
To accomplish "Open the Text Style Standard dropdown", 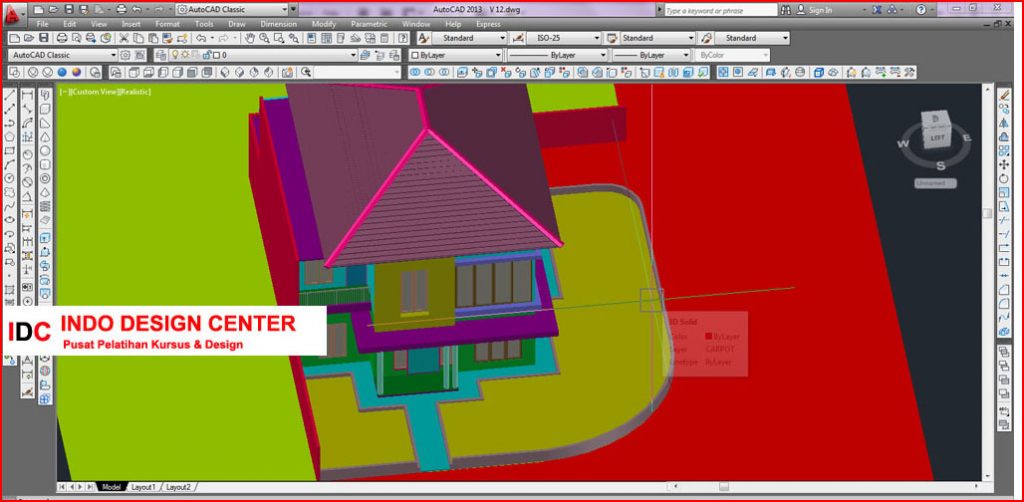I will (x=500, y=38).
